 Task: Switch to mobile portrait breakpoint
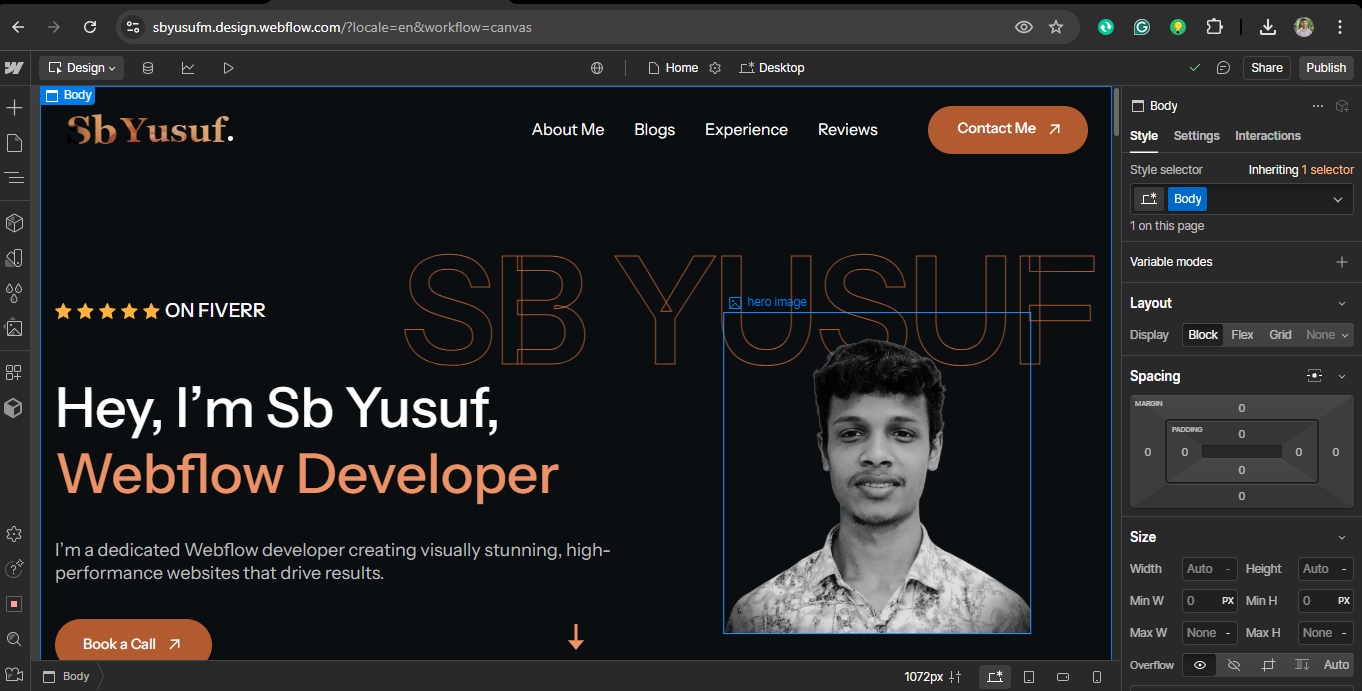click(x=1097, y=677)
